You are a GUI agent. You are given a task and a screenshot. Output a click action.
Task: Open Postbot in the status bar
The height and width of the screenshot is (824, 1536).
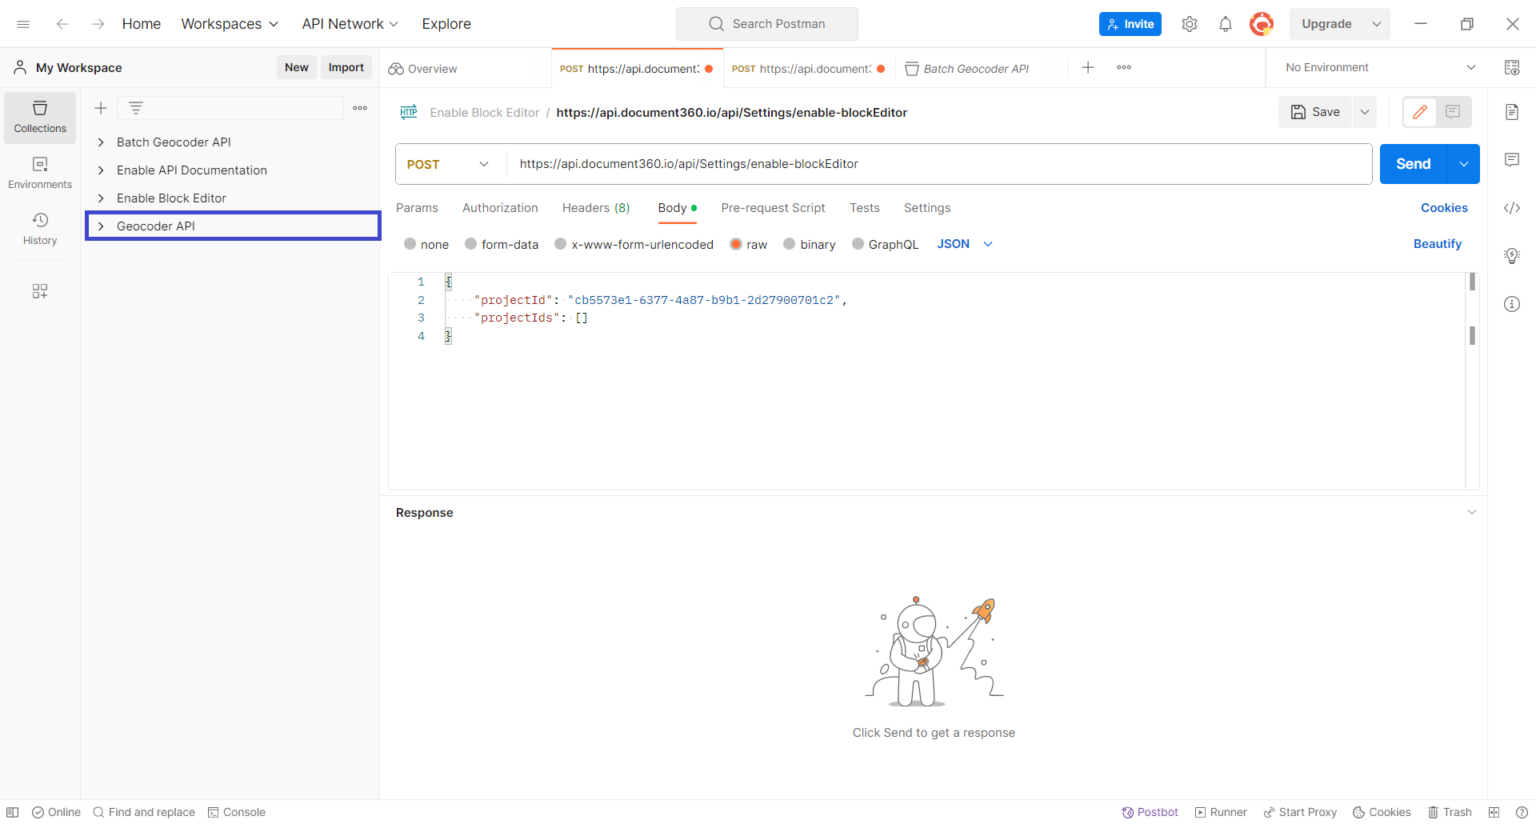1150,812
